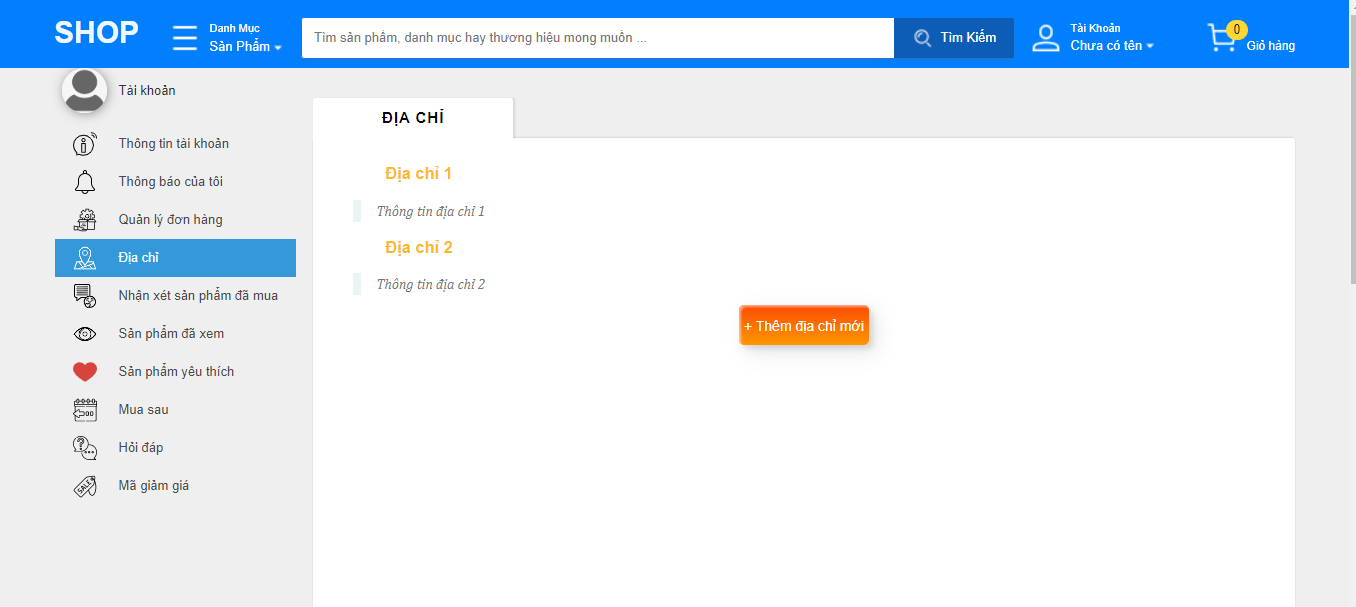Screen dimensions: 1356x607
Task: Open the Mã giảm giá menu item
Action: coord(154,486)
